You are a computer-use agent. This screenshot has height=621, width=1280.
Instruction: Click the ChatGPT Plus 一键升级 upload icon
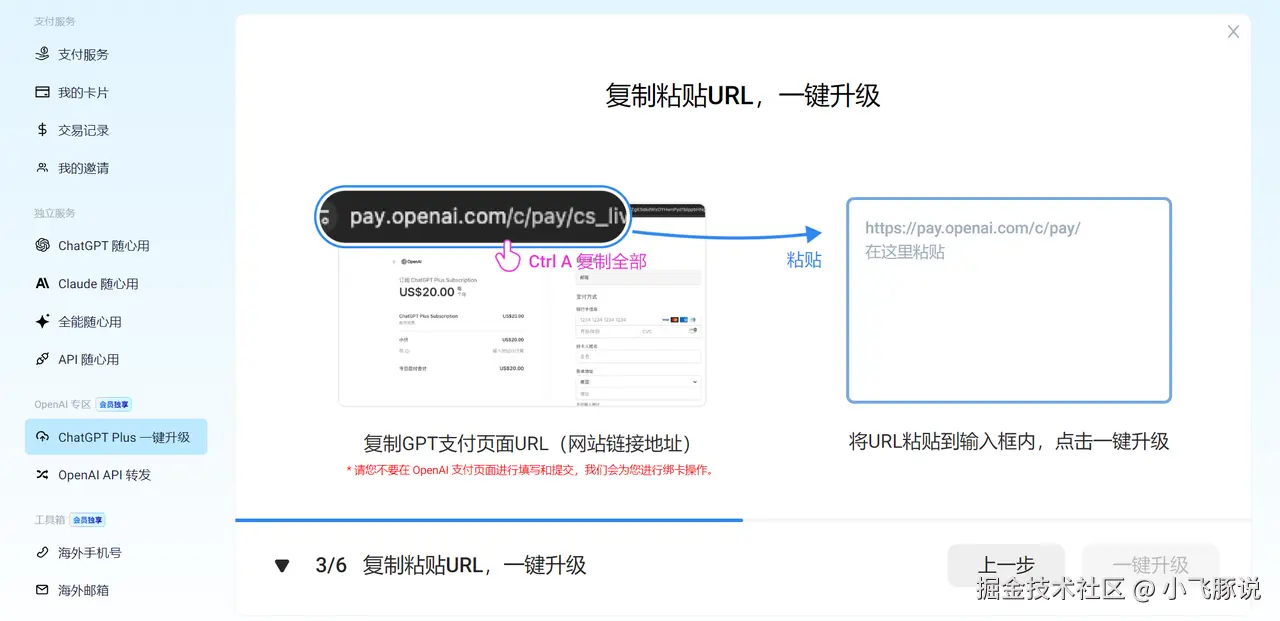click(x=42, y=437)
